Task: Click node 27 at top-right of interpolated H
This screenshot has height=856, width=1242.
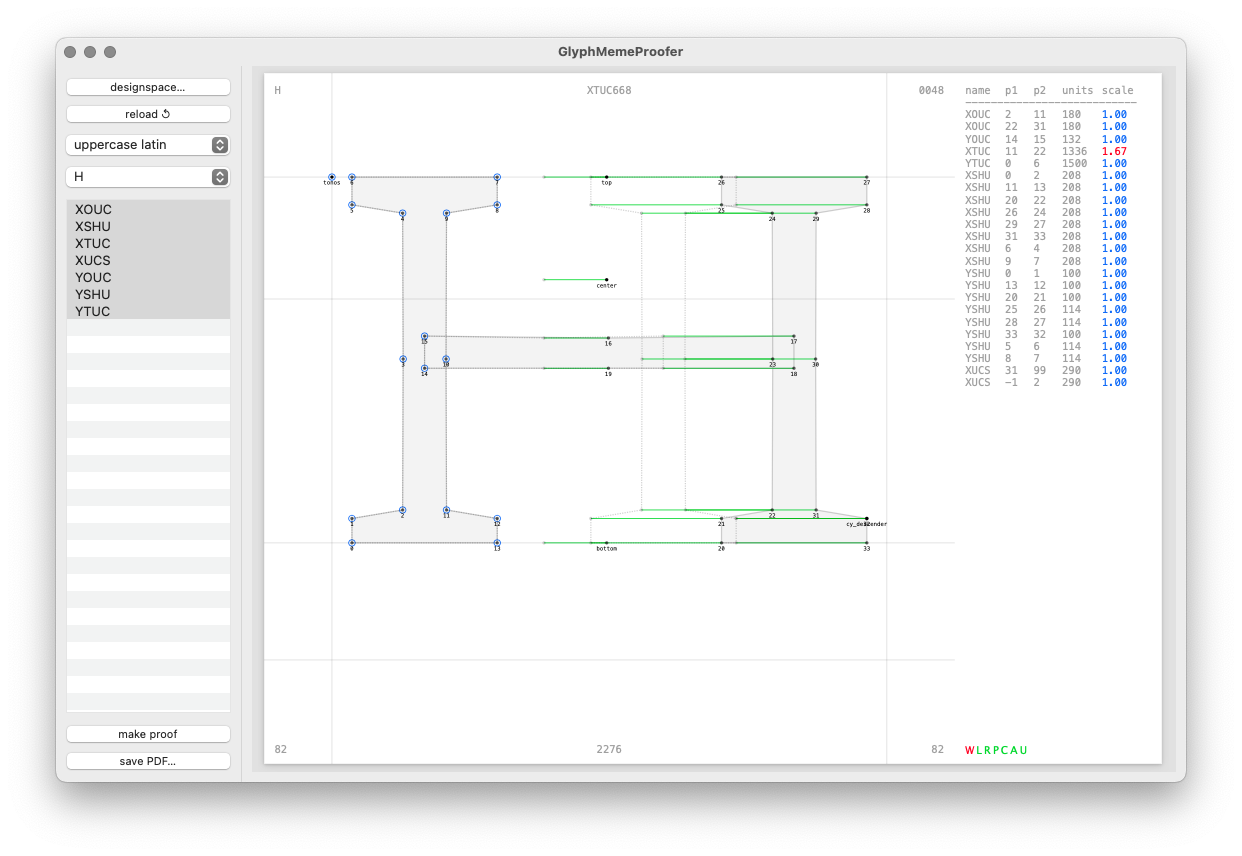Action: click(x=866, y=177)
